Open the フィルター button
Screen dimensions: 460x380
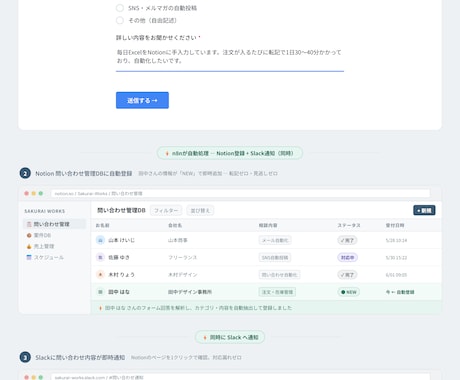coord(166,211)
